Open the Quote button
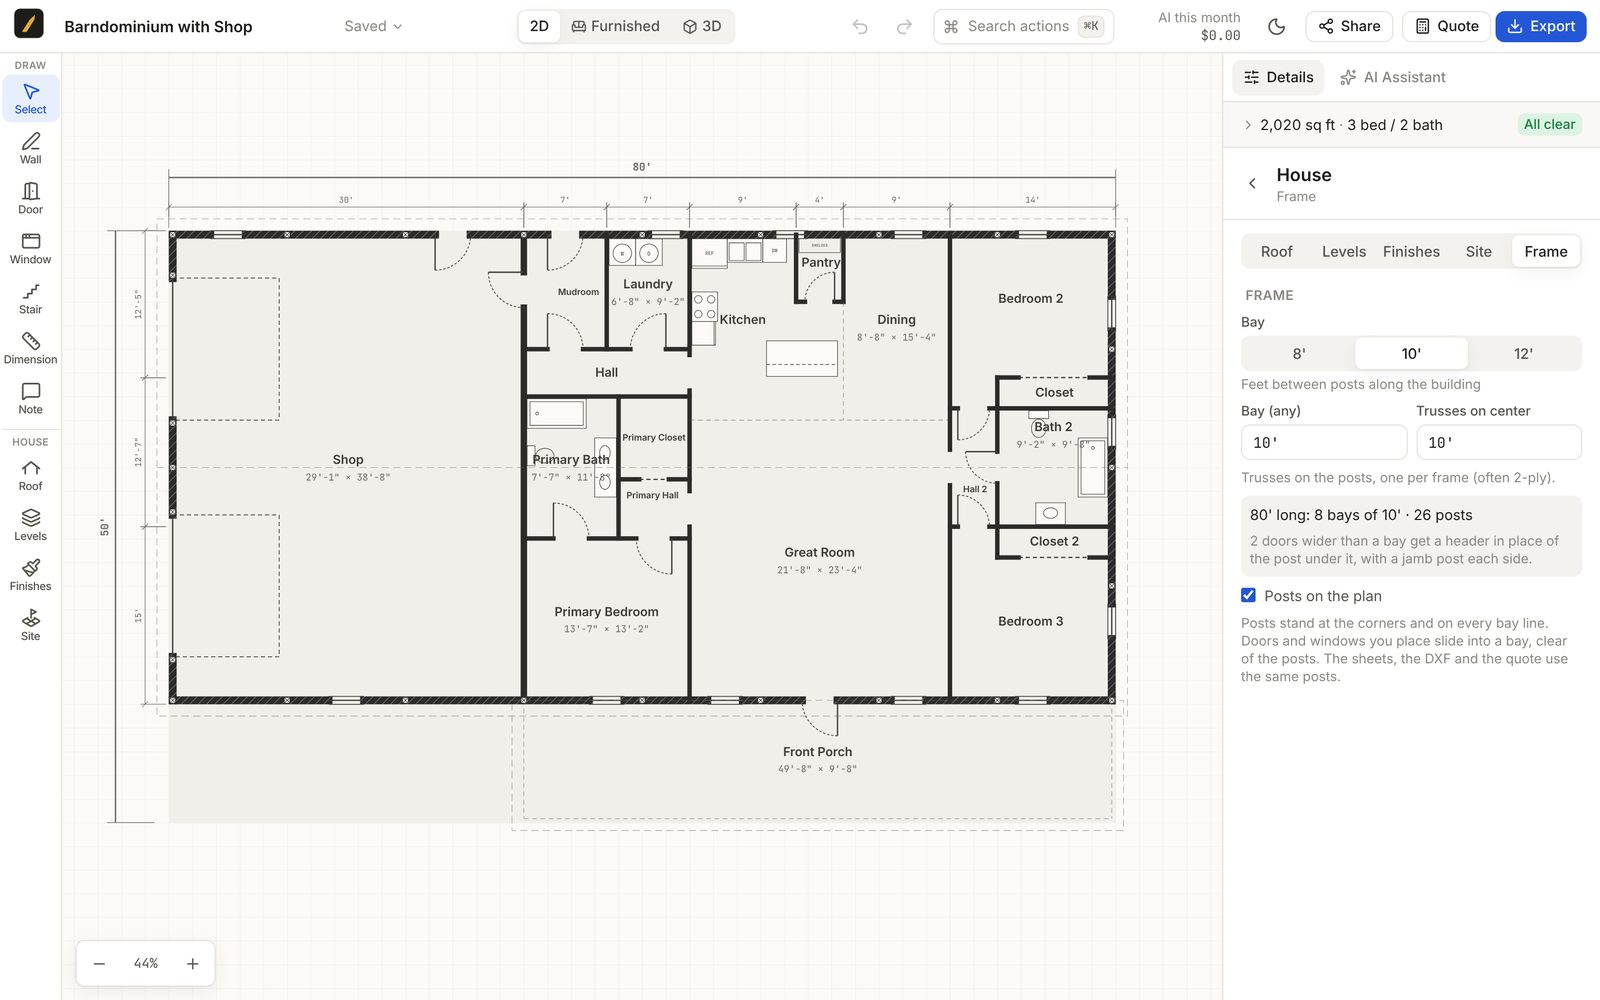The image size is (1600, 1000). click(x=1446, y=27)
